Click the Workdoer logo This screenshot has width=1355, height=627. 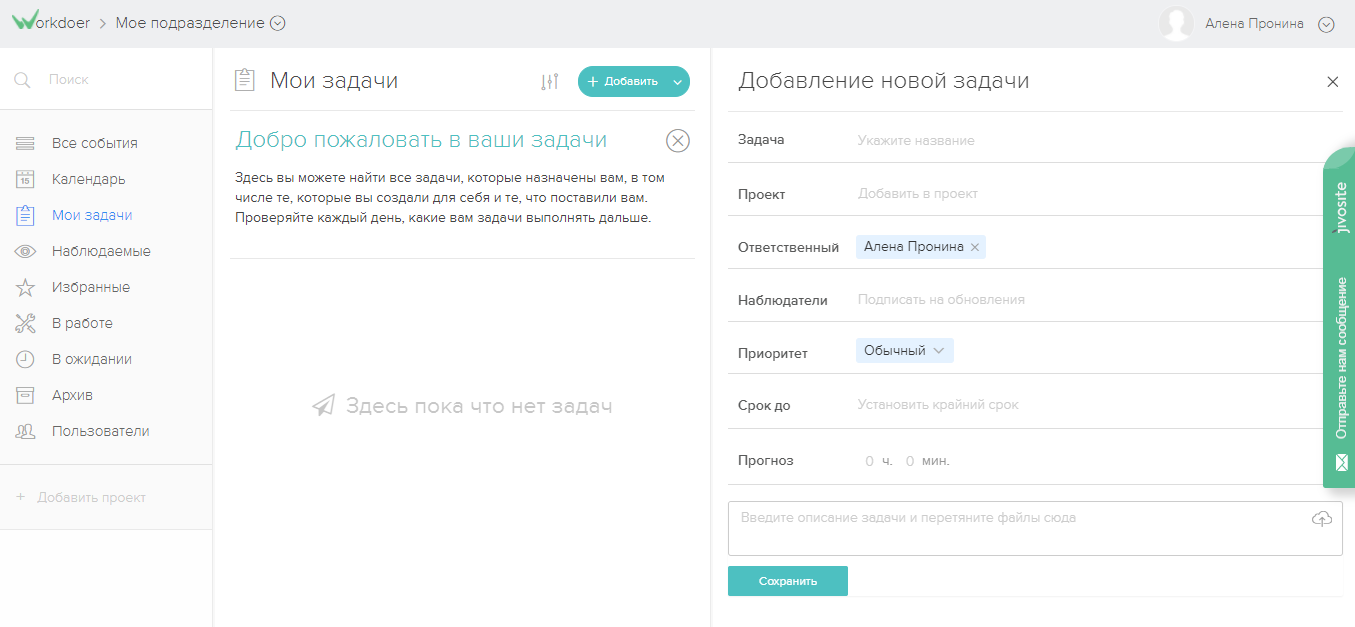click(x=50, y=21)
